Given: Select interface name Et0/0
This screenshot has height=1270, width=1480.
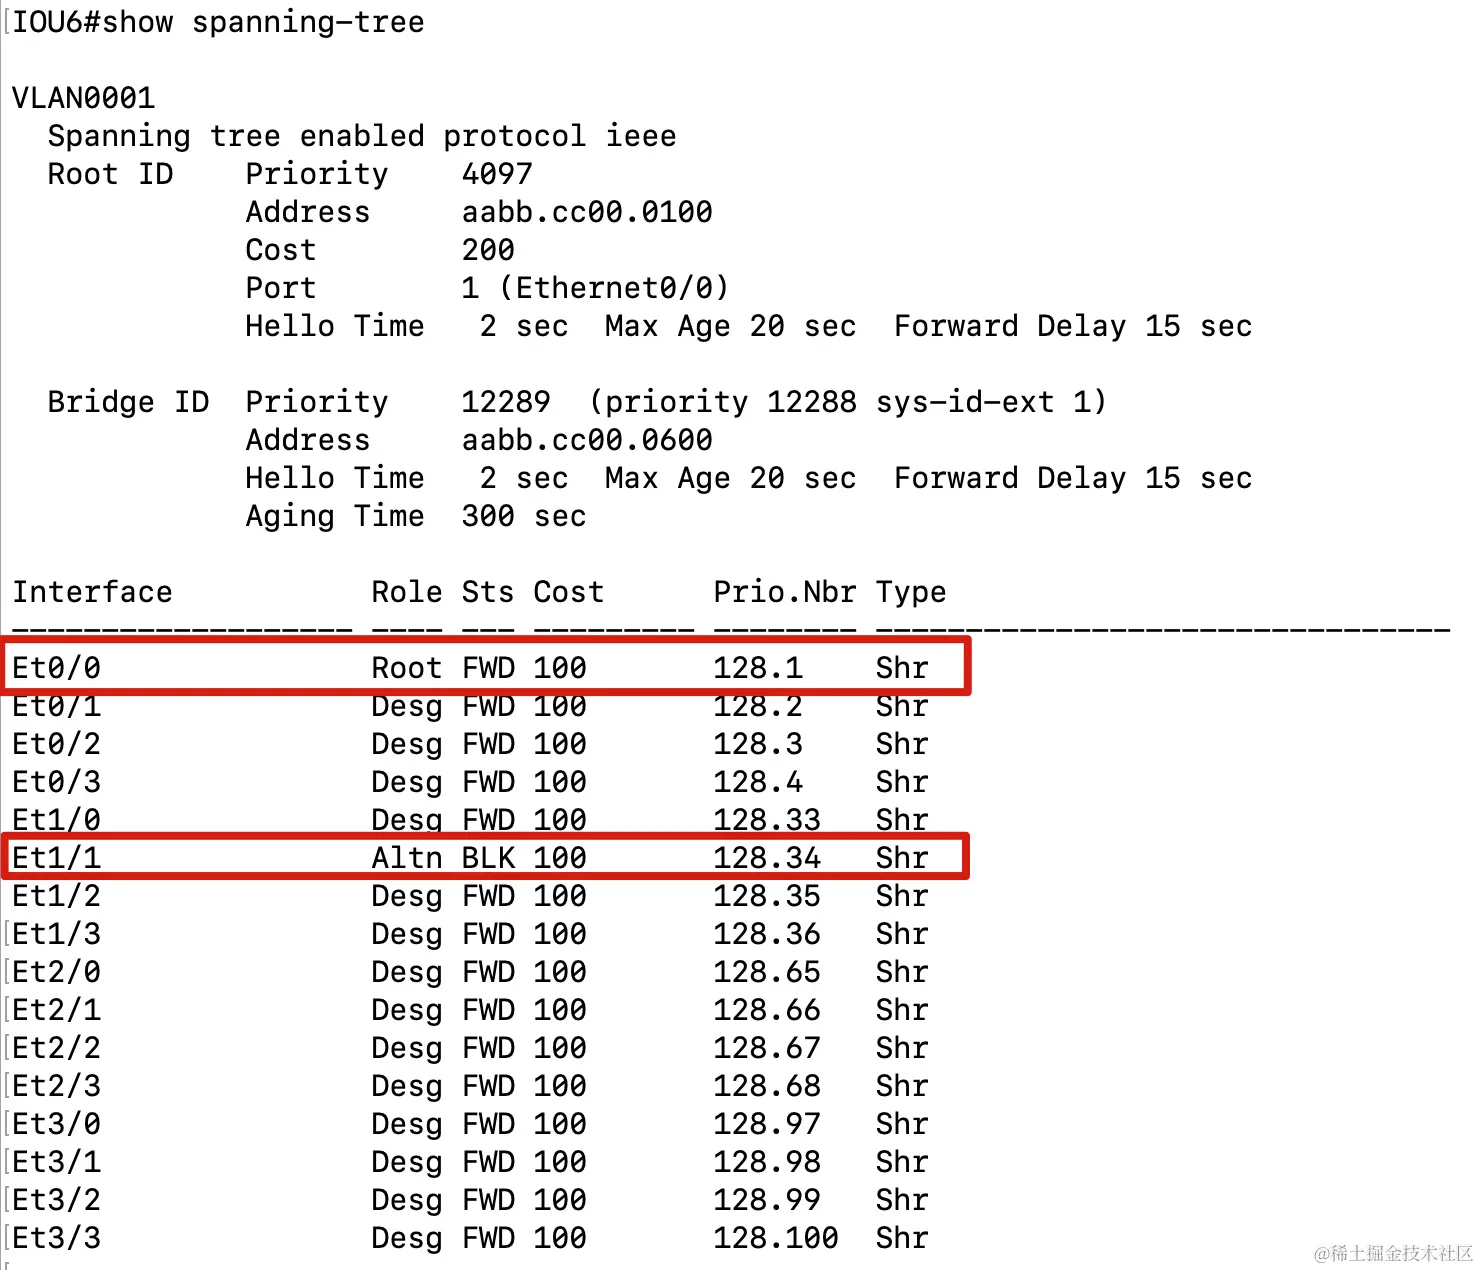Looking at the screenshot, I should pos(56,668).
